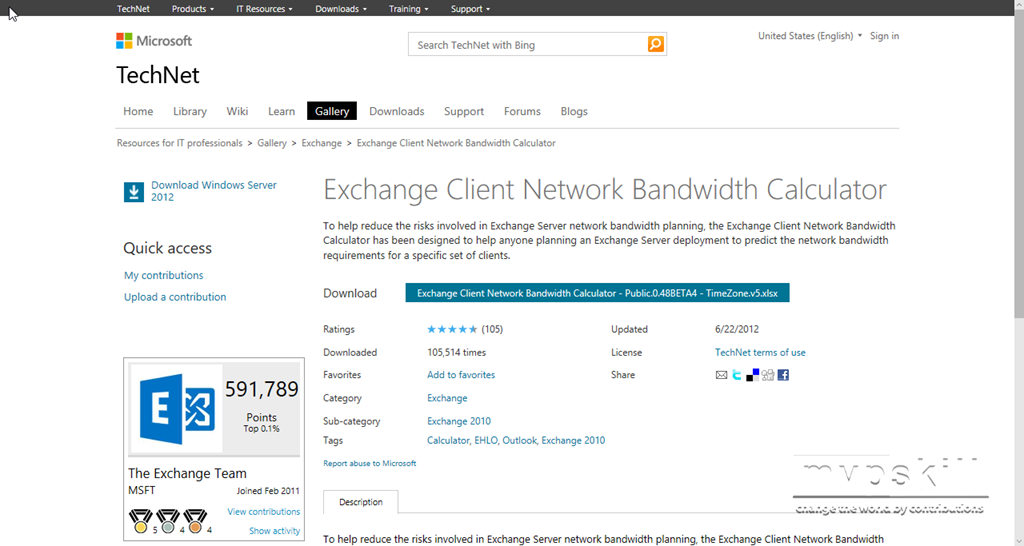The image size is (1024, 546).
Task: Go to the Home tab
Action: point(138,111)
